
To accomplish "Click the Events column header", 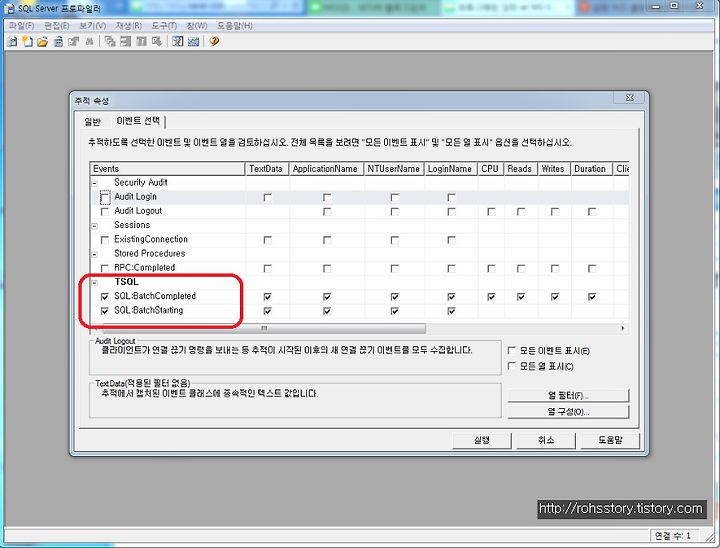I will point(167,169).
